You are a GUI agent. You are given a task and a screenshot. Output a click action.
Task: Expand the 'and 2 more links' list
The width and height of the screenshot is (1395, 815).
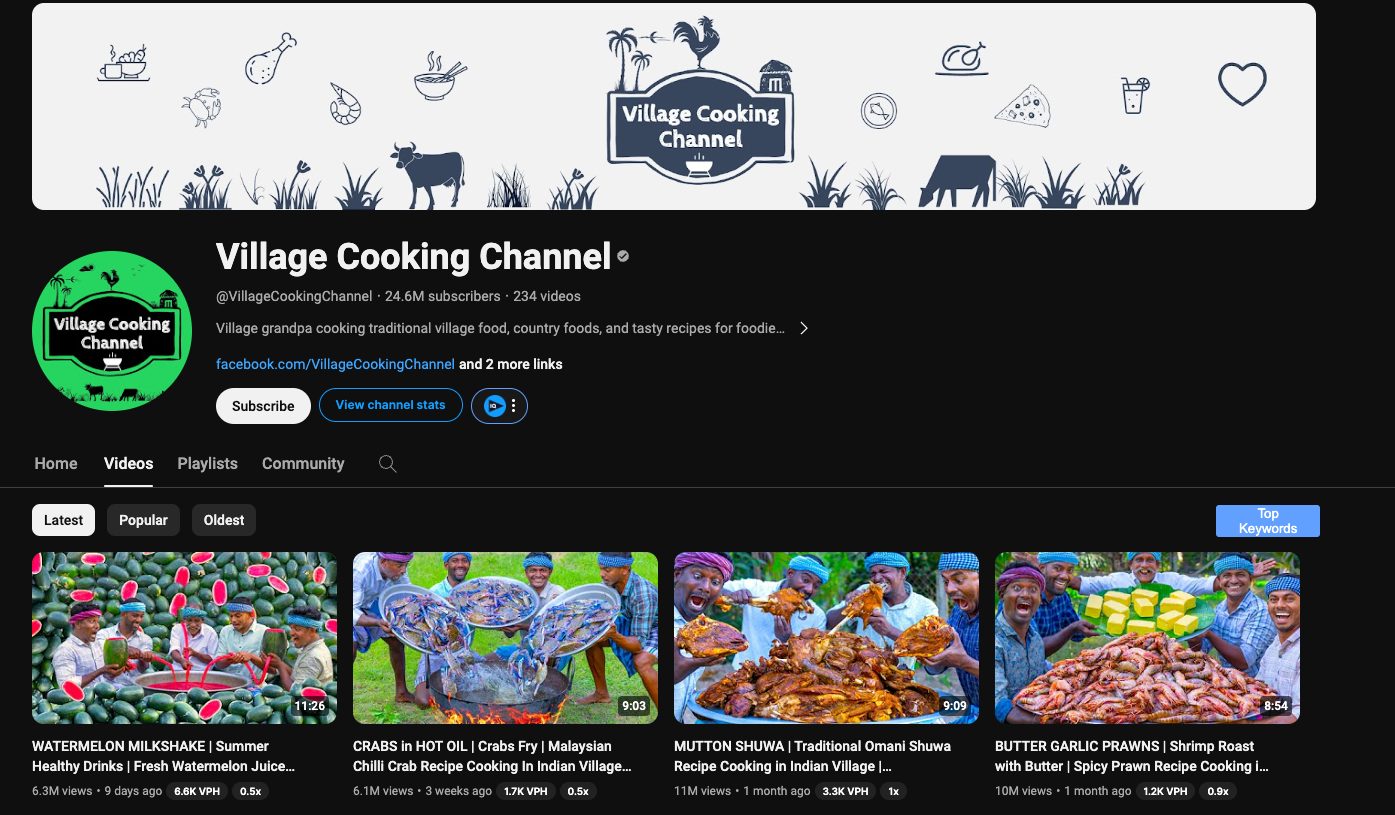point(510,364)
